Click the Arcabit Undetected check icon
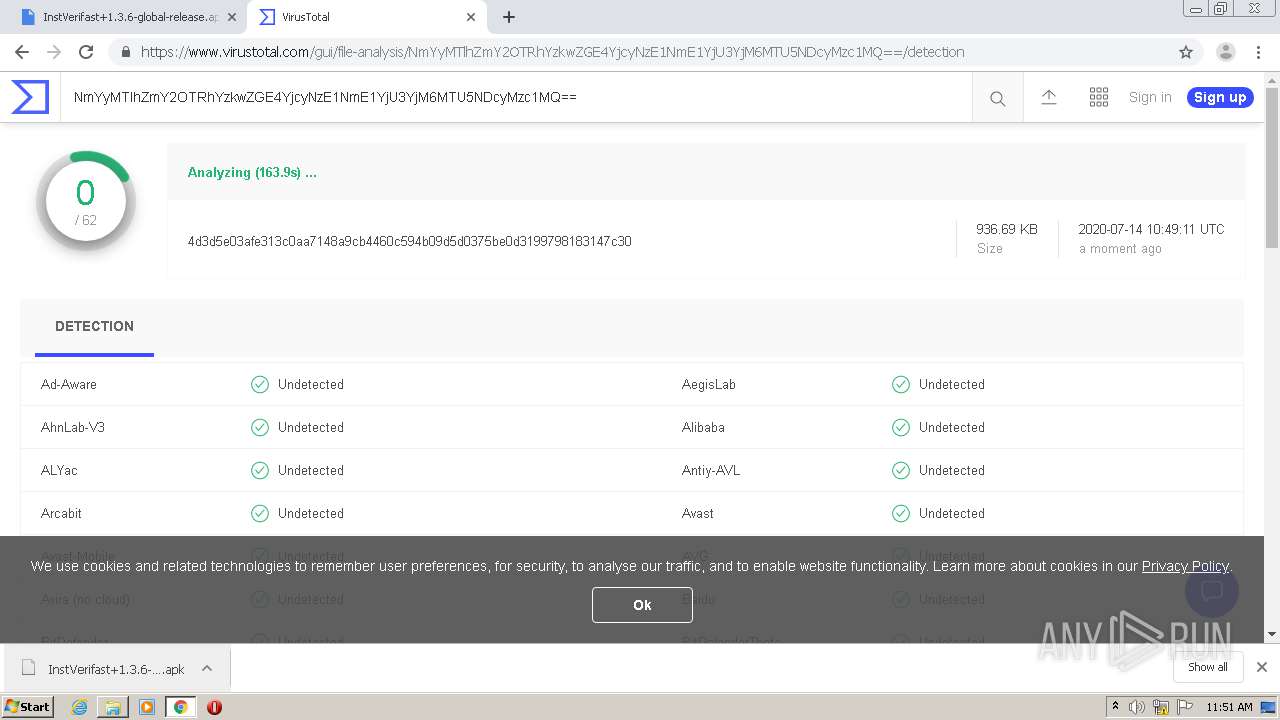Image resolution: width=1280 pixels, height=720 pixels. pos(260,513)
